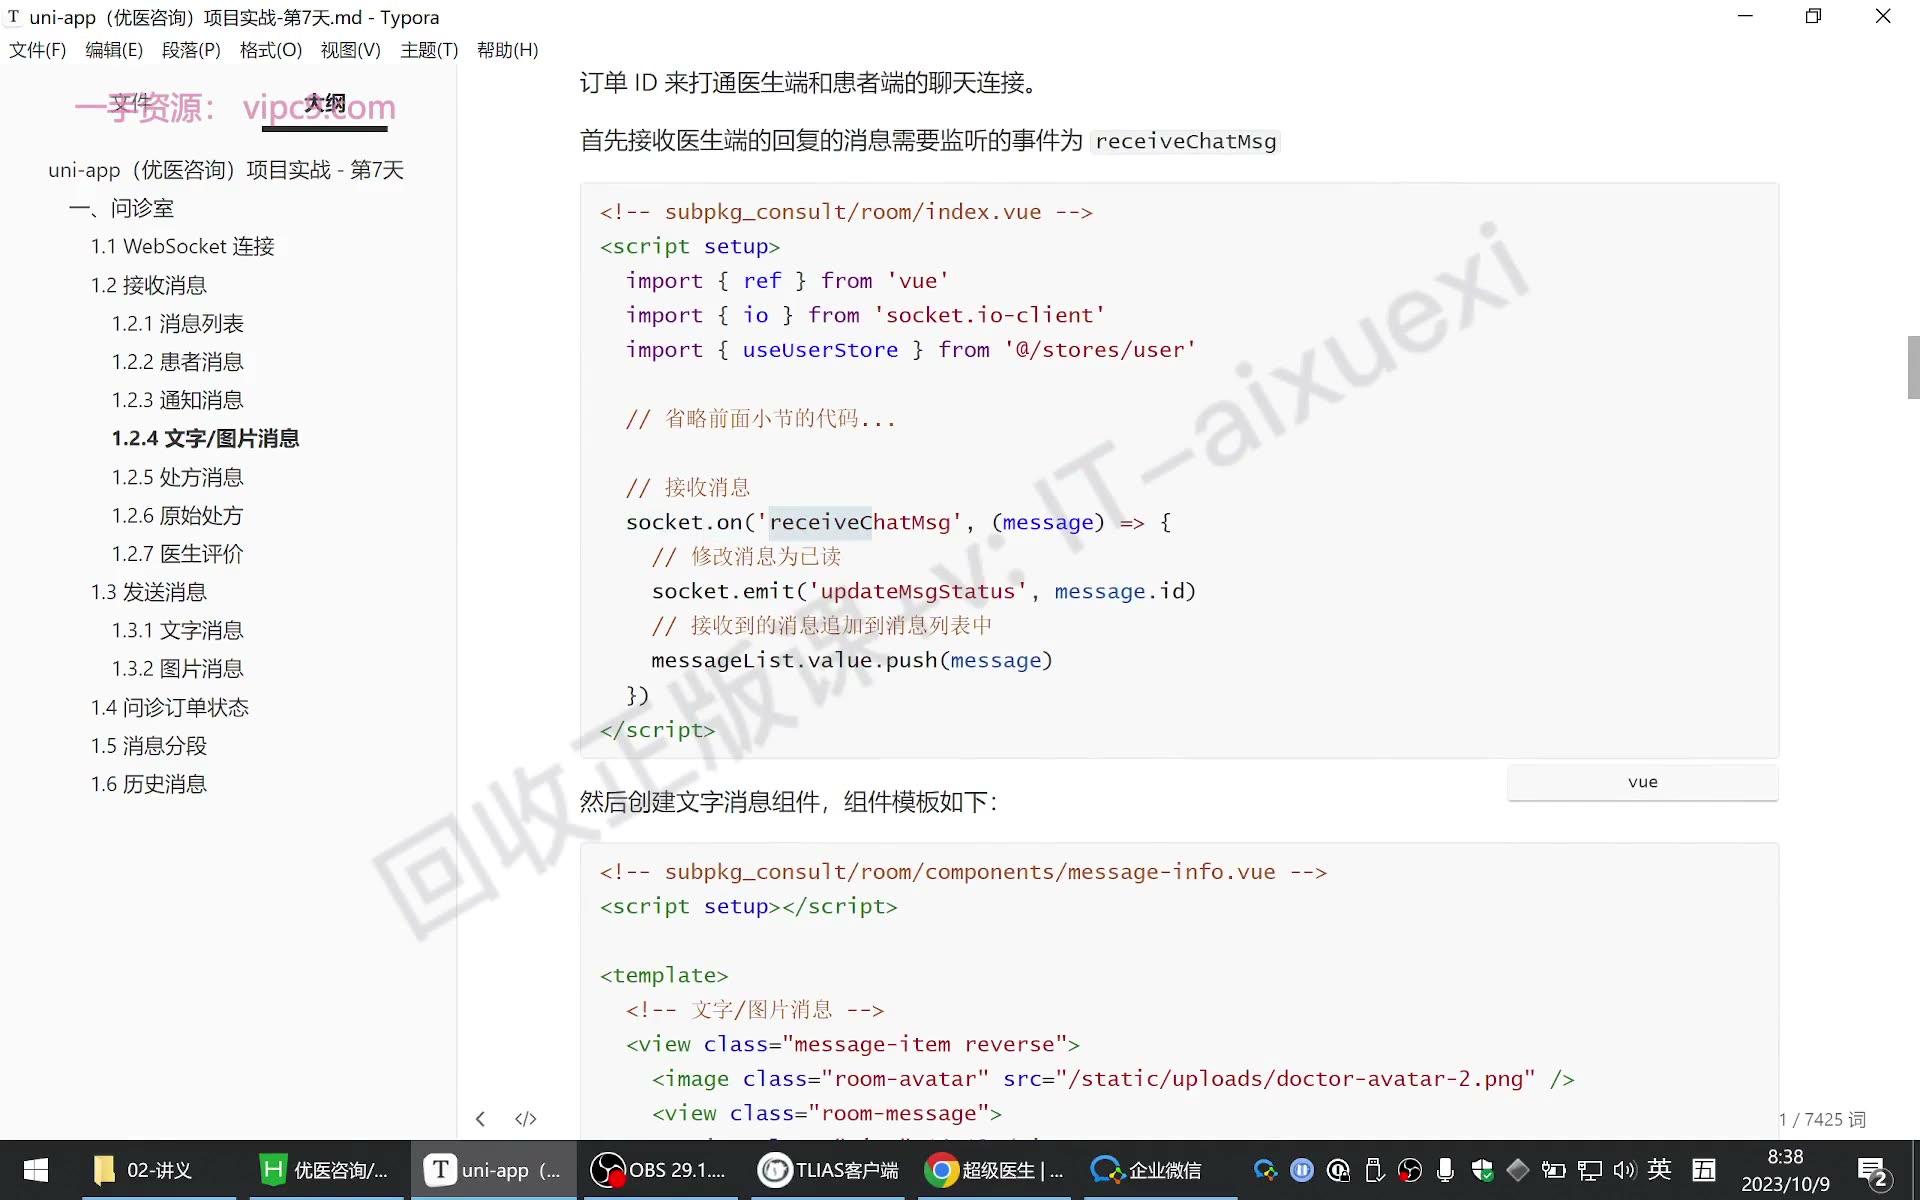Click the back arrow to collapse the sidebar
Image resolution: width=1920 pixels, height=1200 pixels.
click(481, 1118)
